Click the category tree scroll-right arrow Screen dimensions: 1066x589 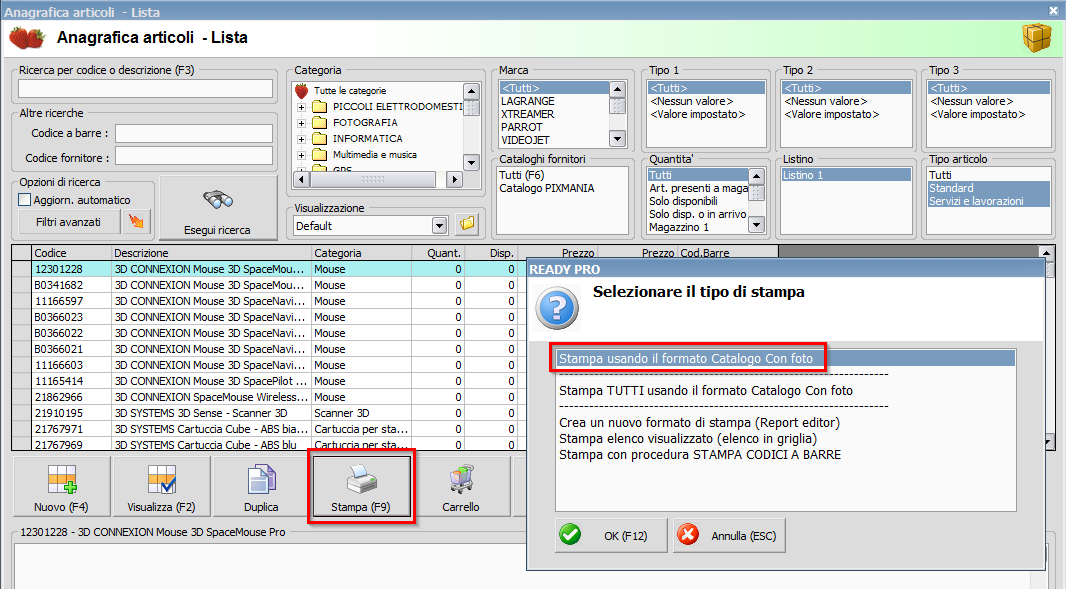455,180
